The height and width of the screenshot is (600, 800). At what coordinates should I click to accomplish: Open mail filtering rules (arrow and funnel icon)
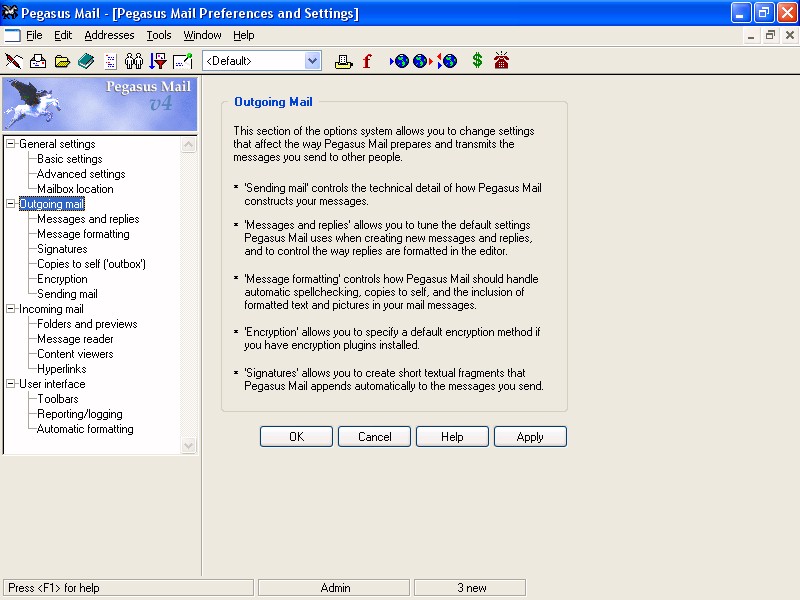(x=158, y=61)
